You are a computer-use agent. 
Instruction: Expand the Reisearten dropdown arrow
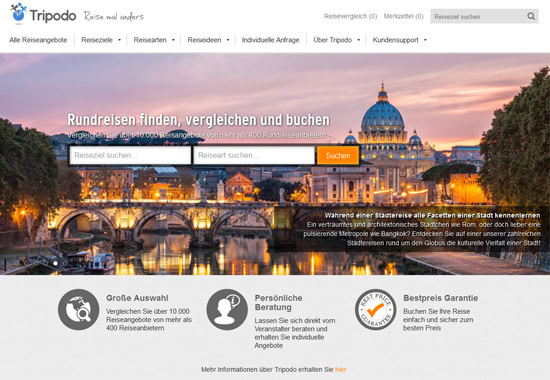pos(173,40)
